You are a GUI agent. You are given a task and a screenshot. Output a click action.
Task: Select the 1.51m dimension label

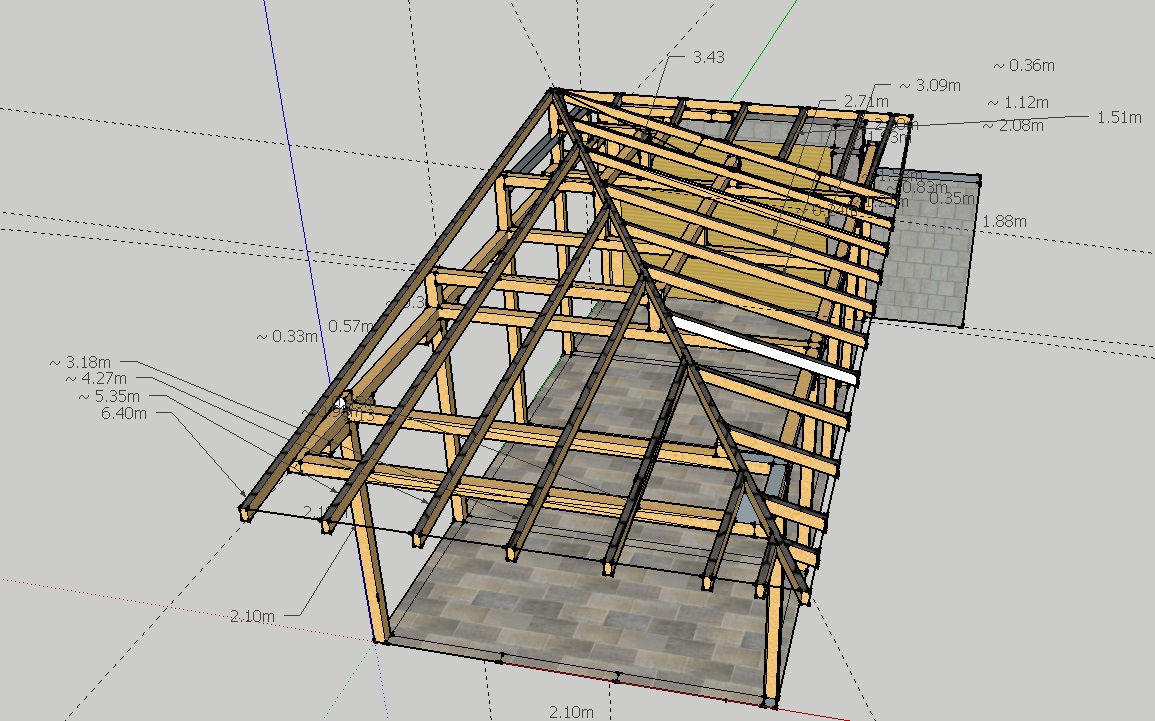pos(1119,117)
